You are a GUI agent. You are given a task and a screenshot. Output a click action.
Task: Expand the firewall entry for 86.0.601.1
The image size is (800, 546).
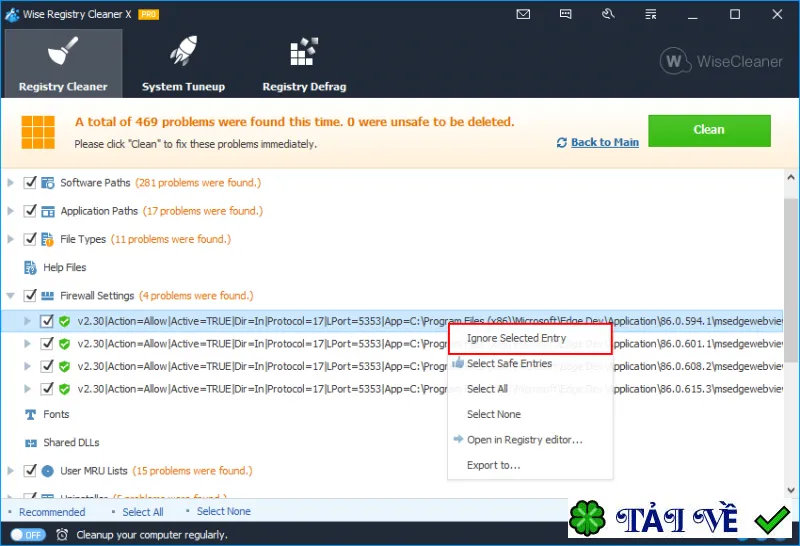coord(28,343)
